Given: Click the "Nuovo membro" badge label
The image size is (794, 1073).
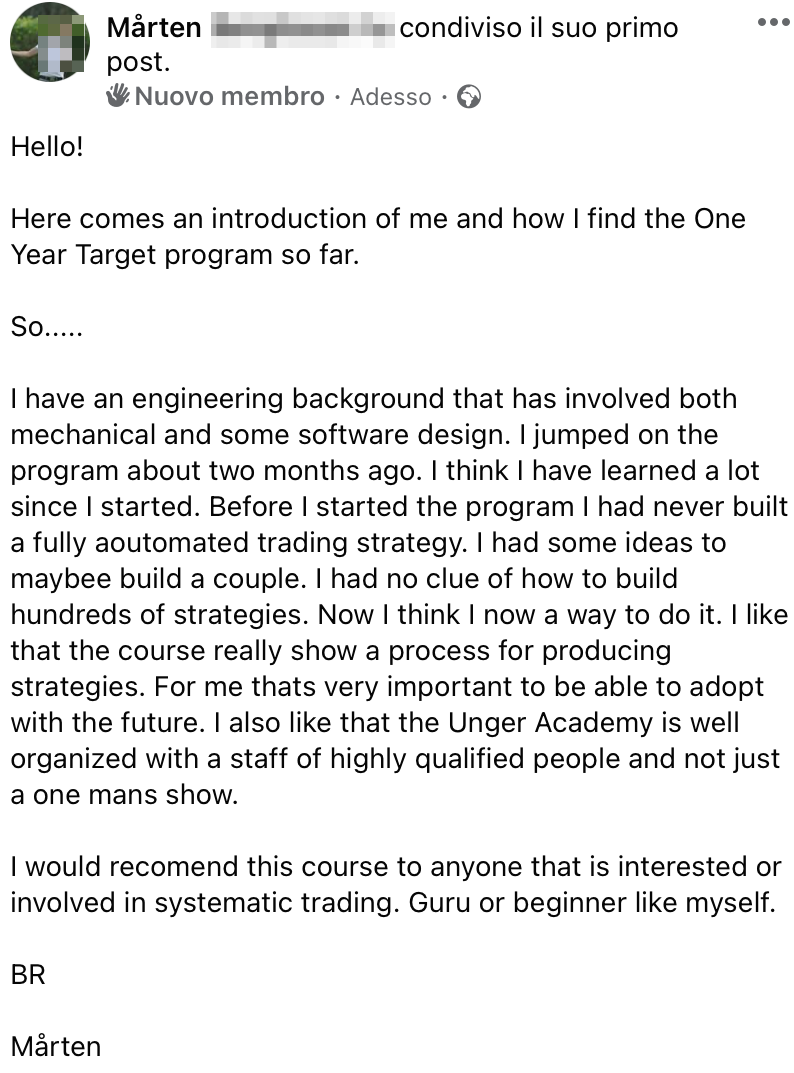Looking at the screenshot, I should (229, 97).
